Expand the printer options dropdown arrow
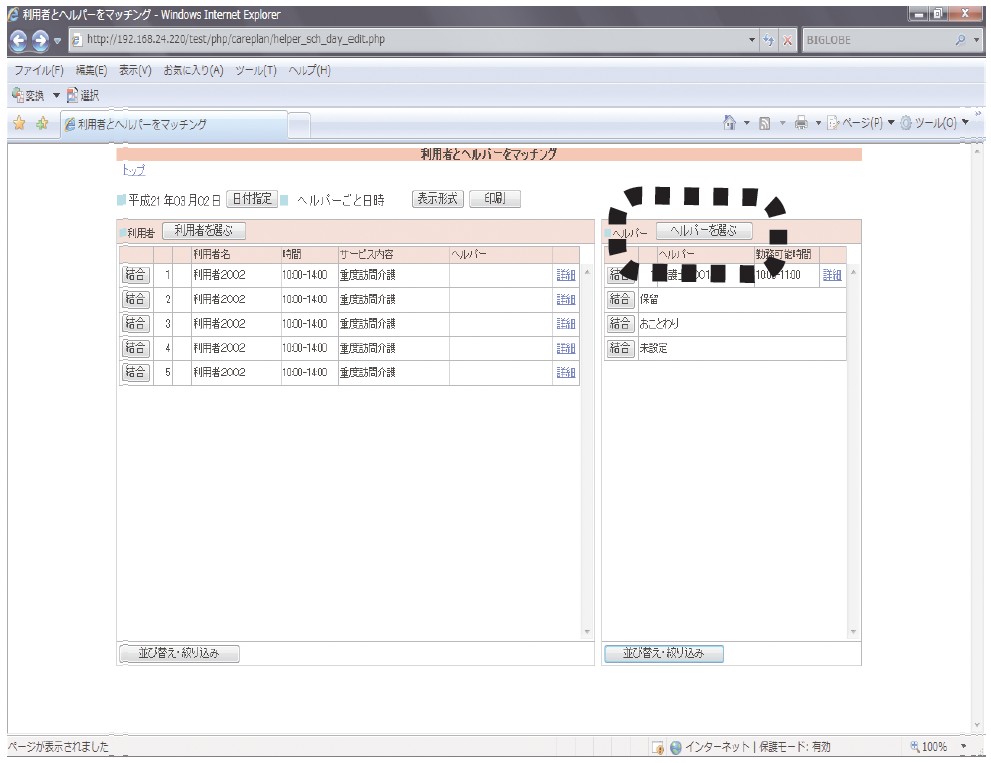The image size is (991, 763). click(x=818, y=123)
